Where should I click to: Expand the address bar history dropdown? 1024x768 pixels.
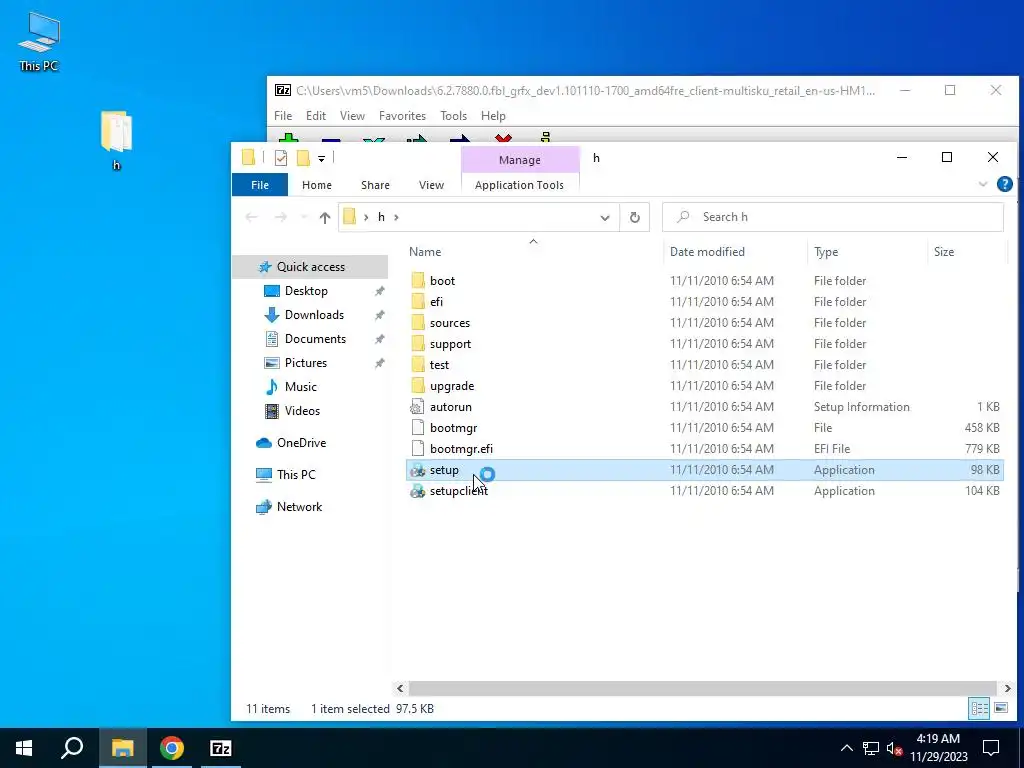(x=605, y=217)
